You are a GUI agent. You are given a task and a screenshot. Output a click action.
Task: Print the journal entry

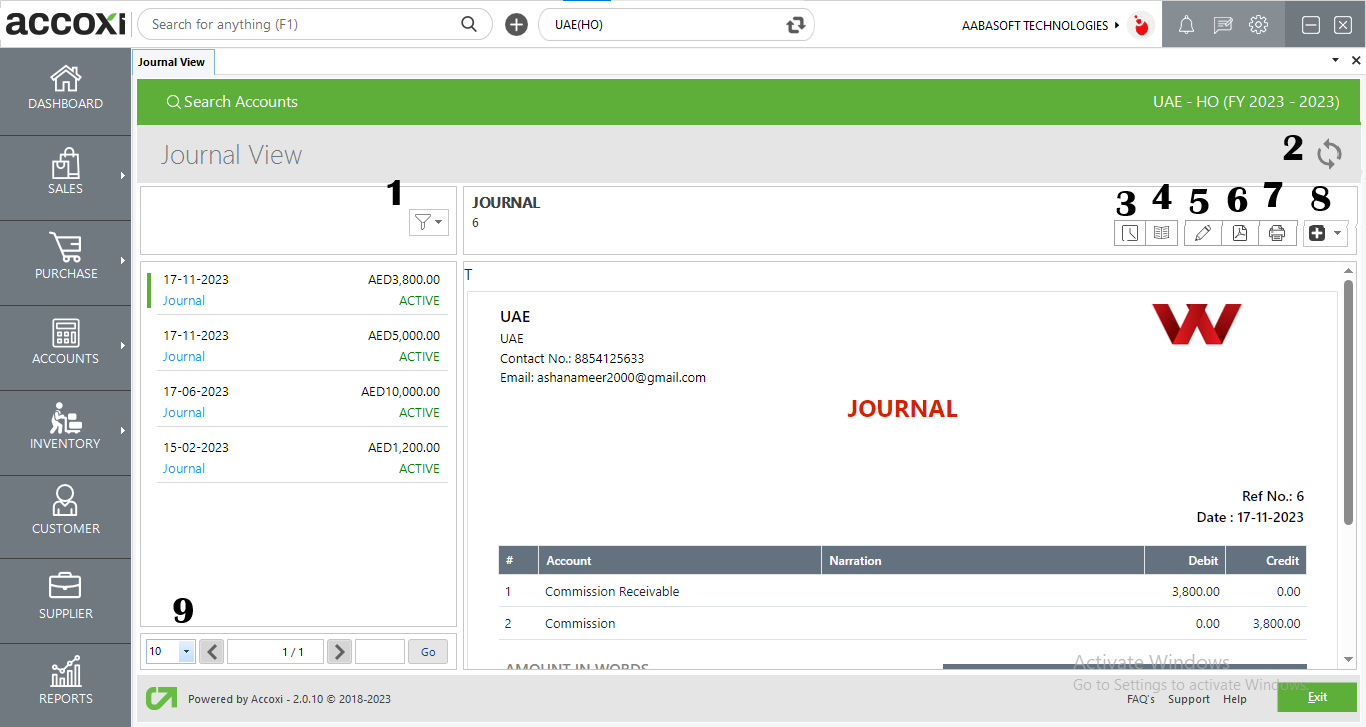coord(1277,232)
